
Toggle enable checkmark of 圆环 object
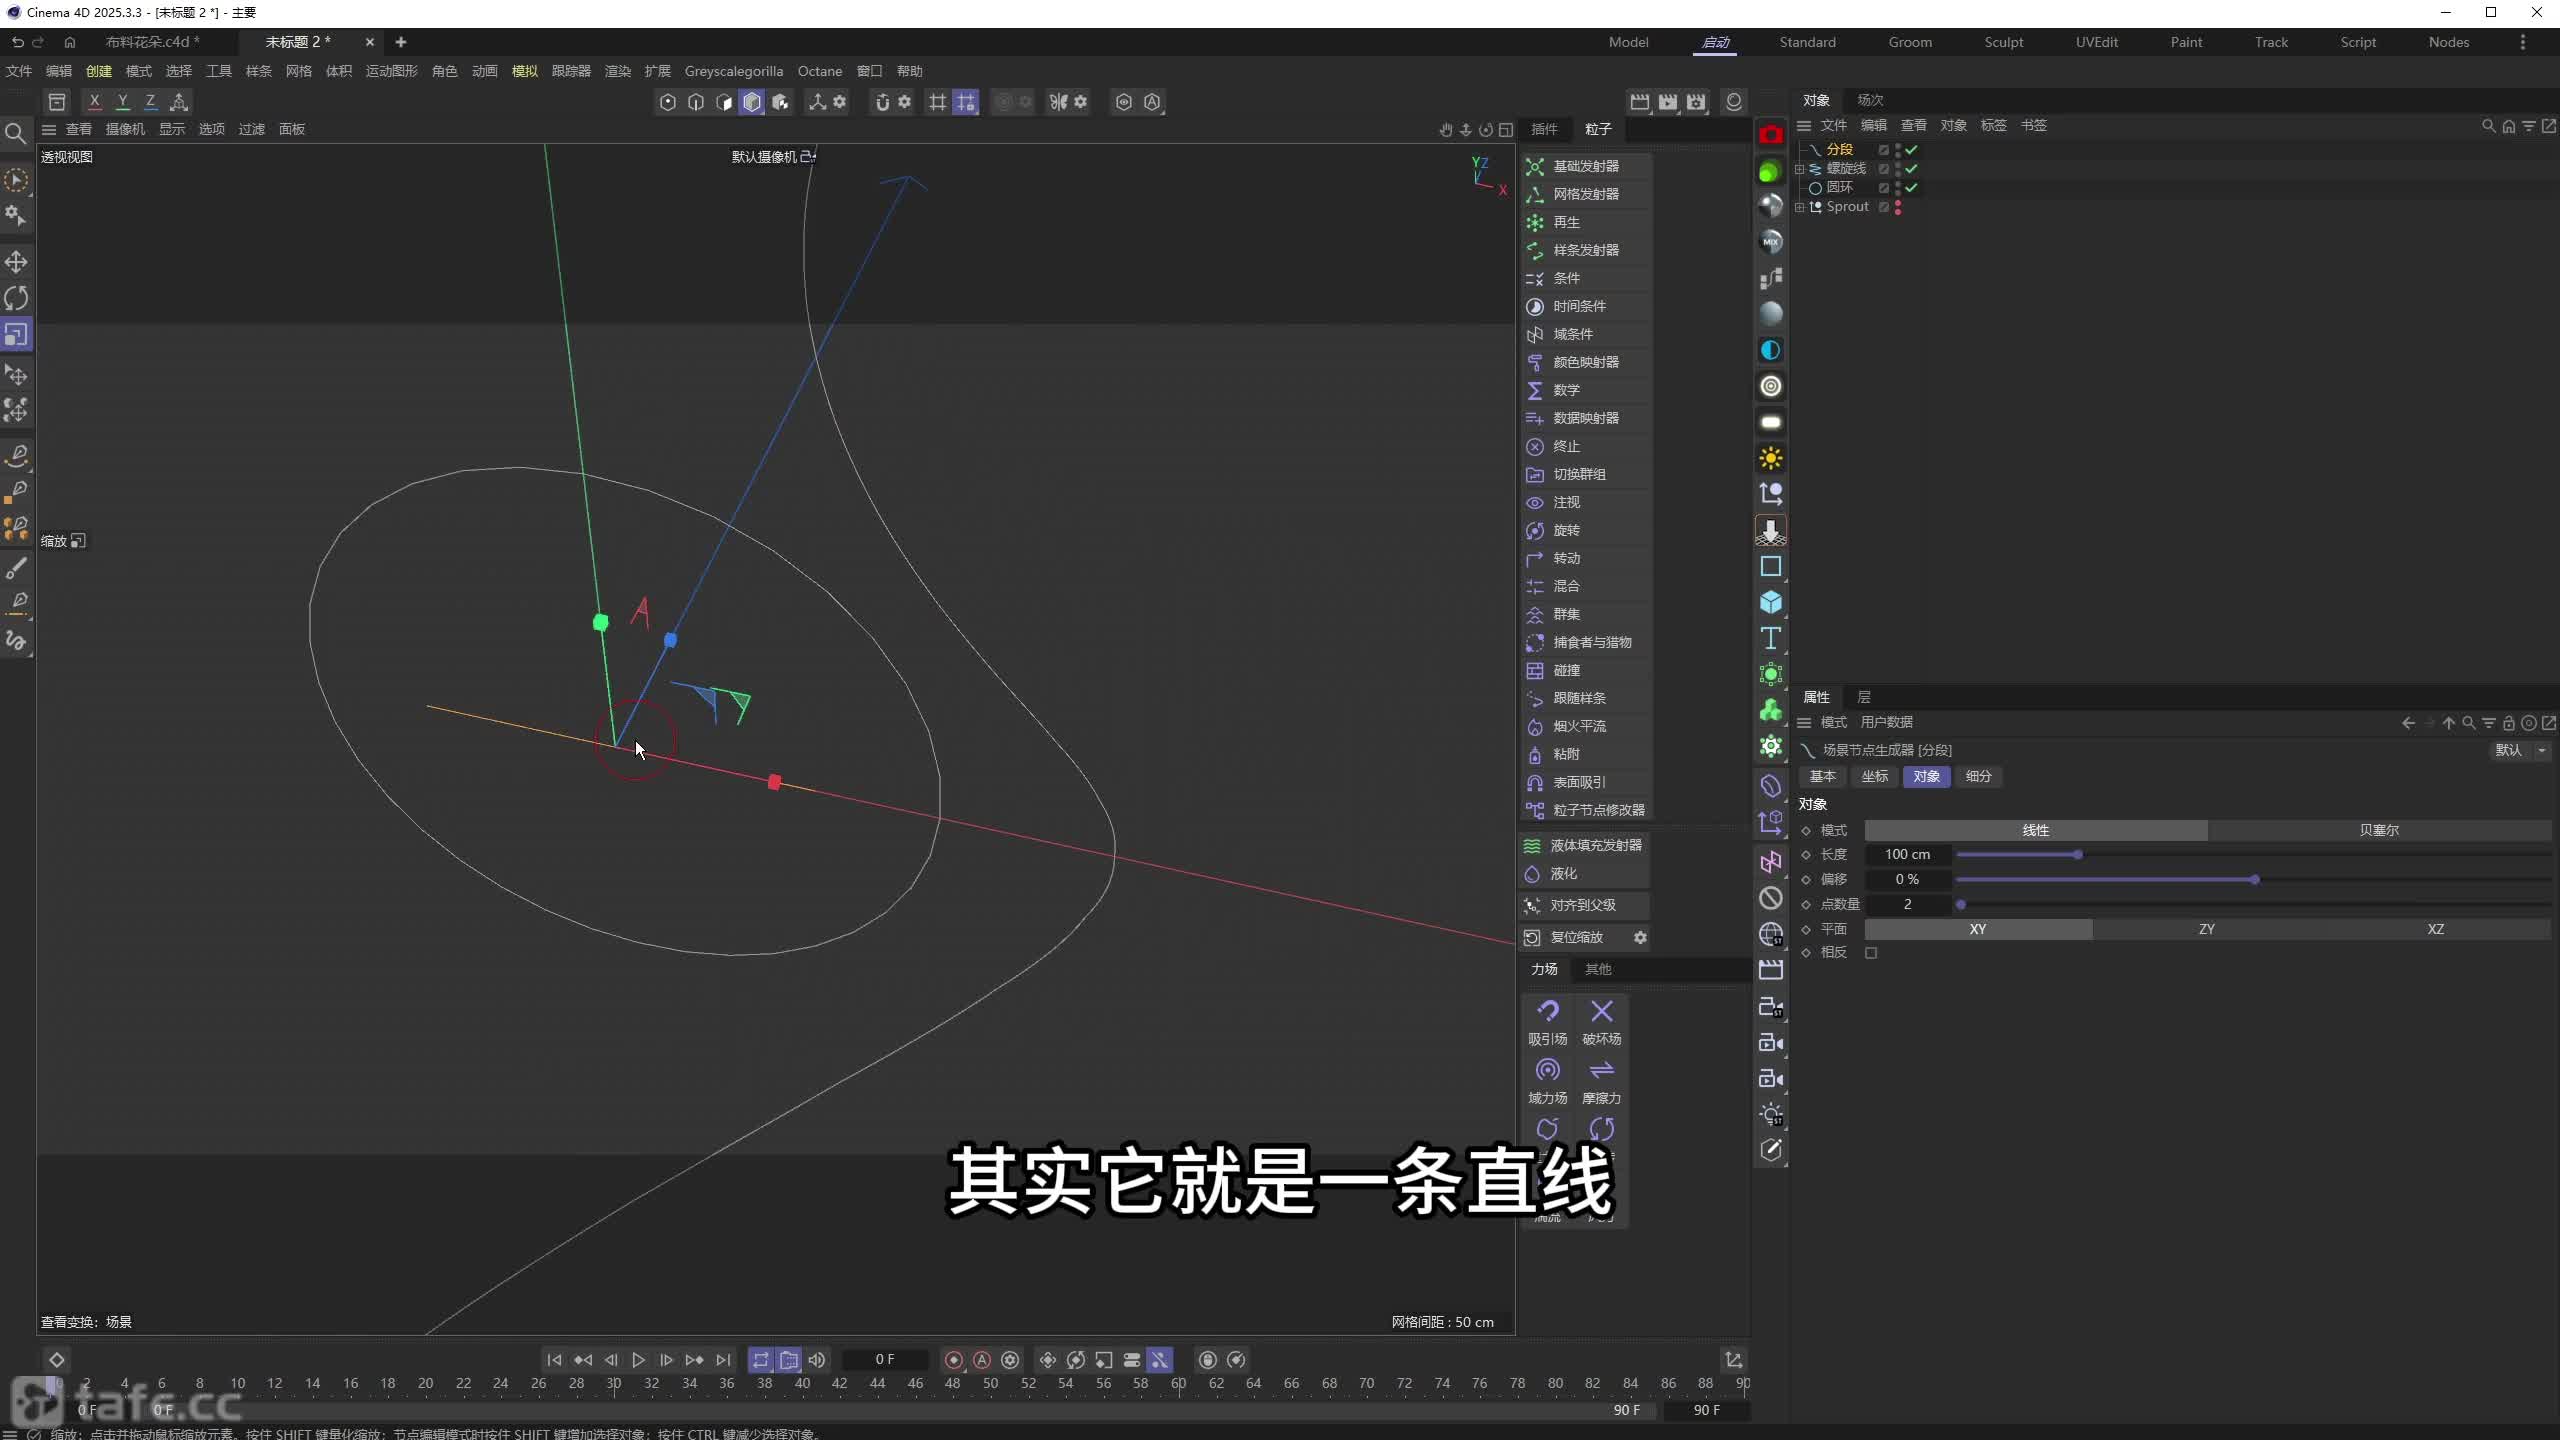point(1911,188)
